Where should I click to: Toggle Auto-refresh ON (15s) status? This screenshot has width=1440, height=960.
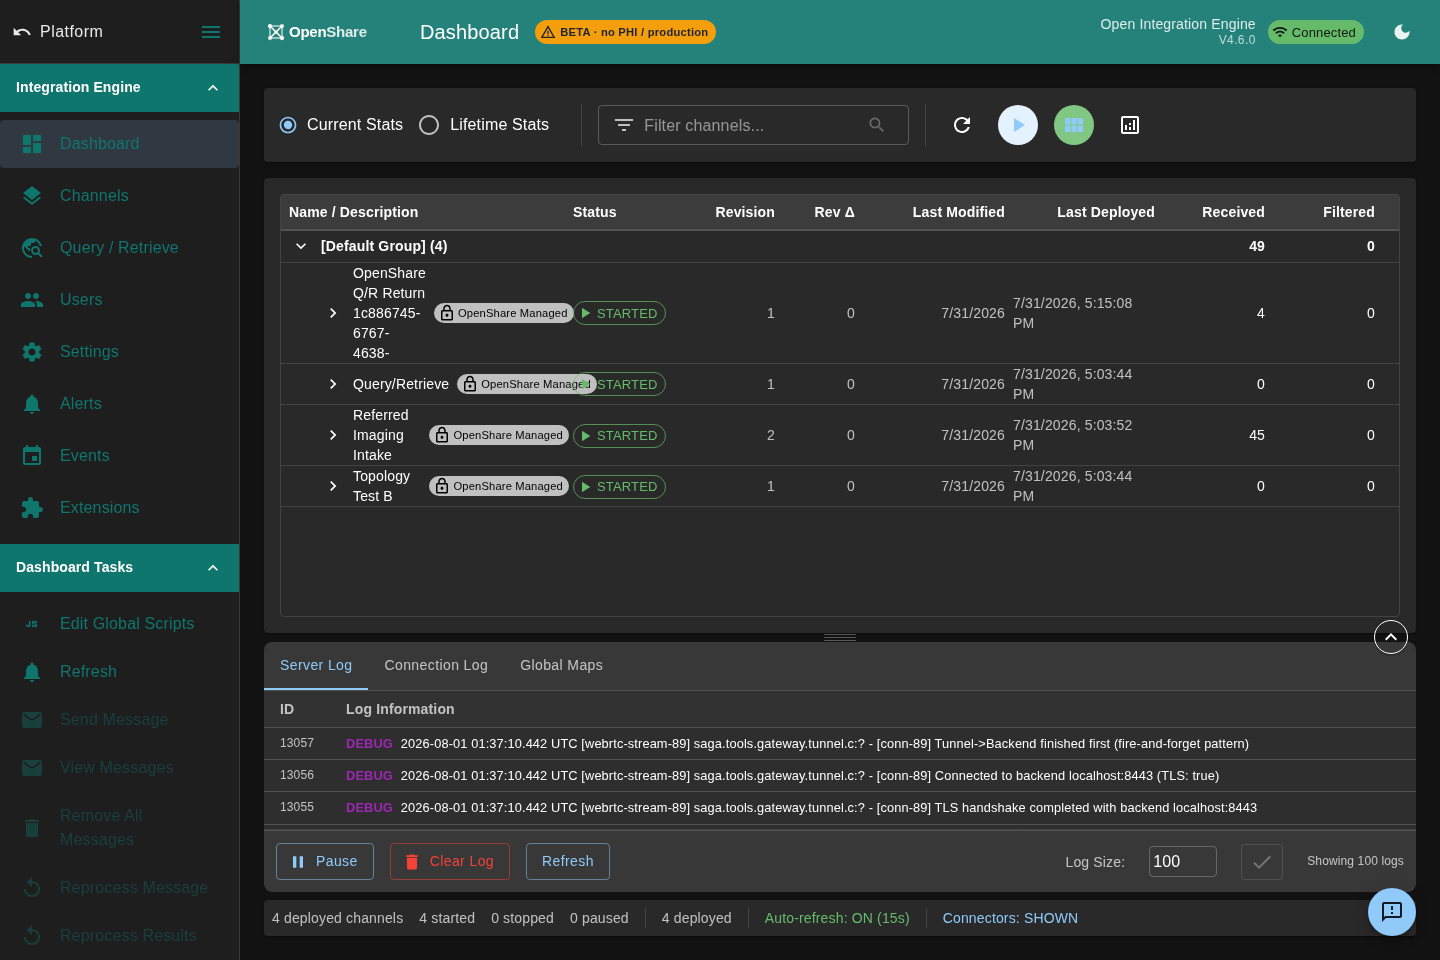click(837, 918)
